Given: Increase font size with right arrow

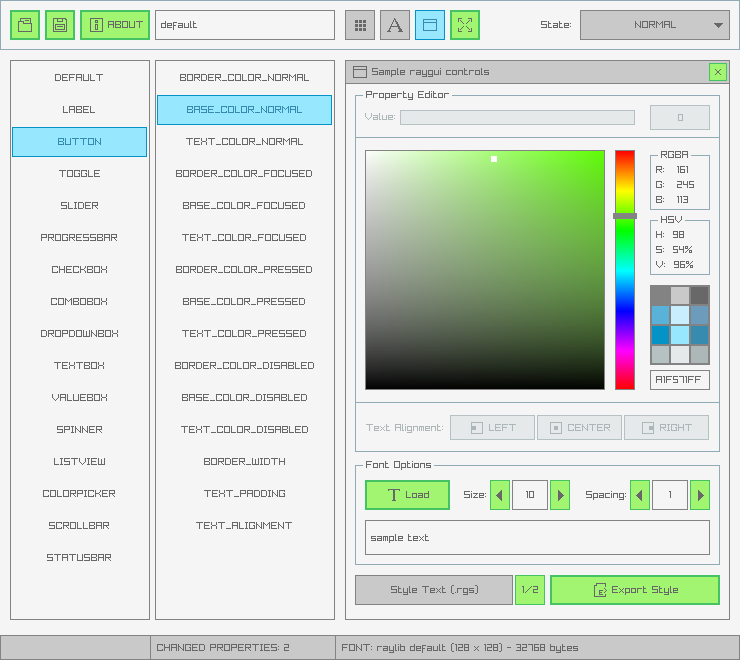Looking at the screenshot, I should [560, 495].
